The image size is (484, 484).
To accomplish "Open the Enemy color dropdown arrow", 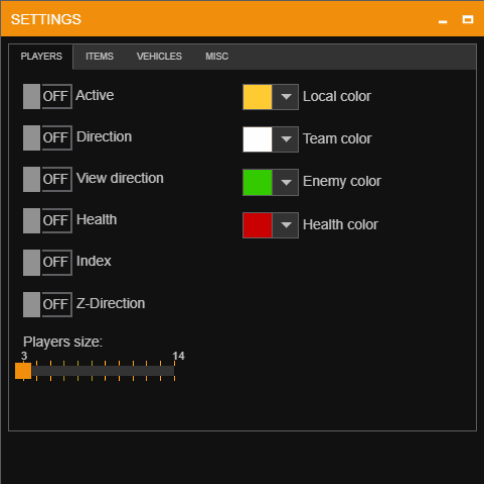I will pyautogui.click(x=286, y=182).
